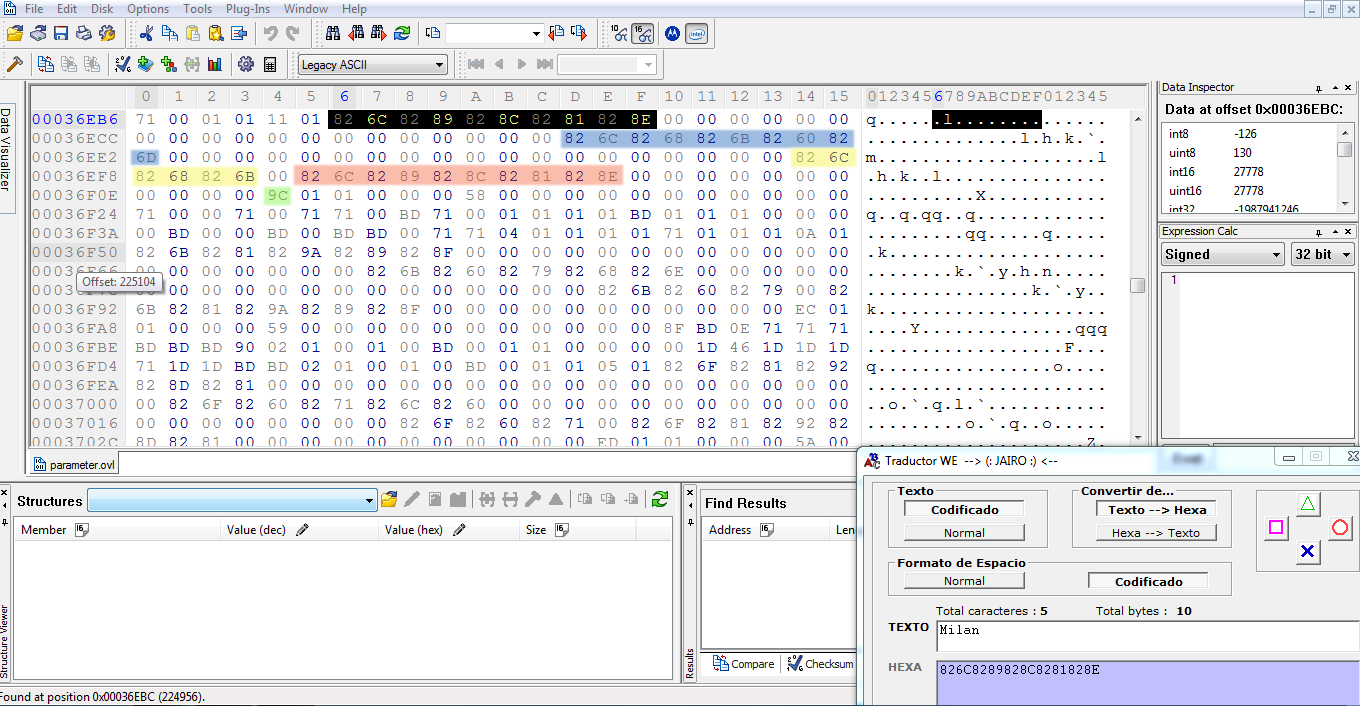Select Codificado under Texto group
Screen dimensions: 1360x706
965,509
